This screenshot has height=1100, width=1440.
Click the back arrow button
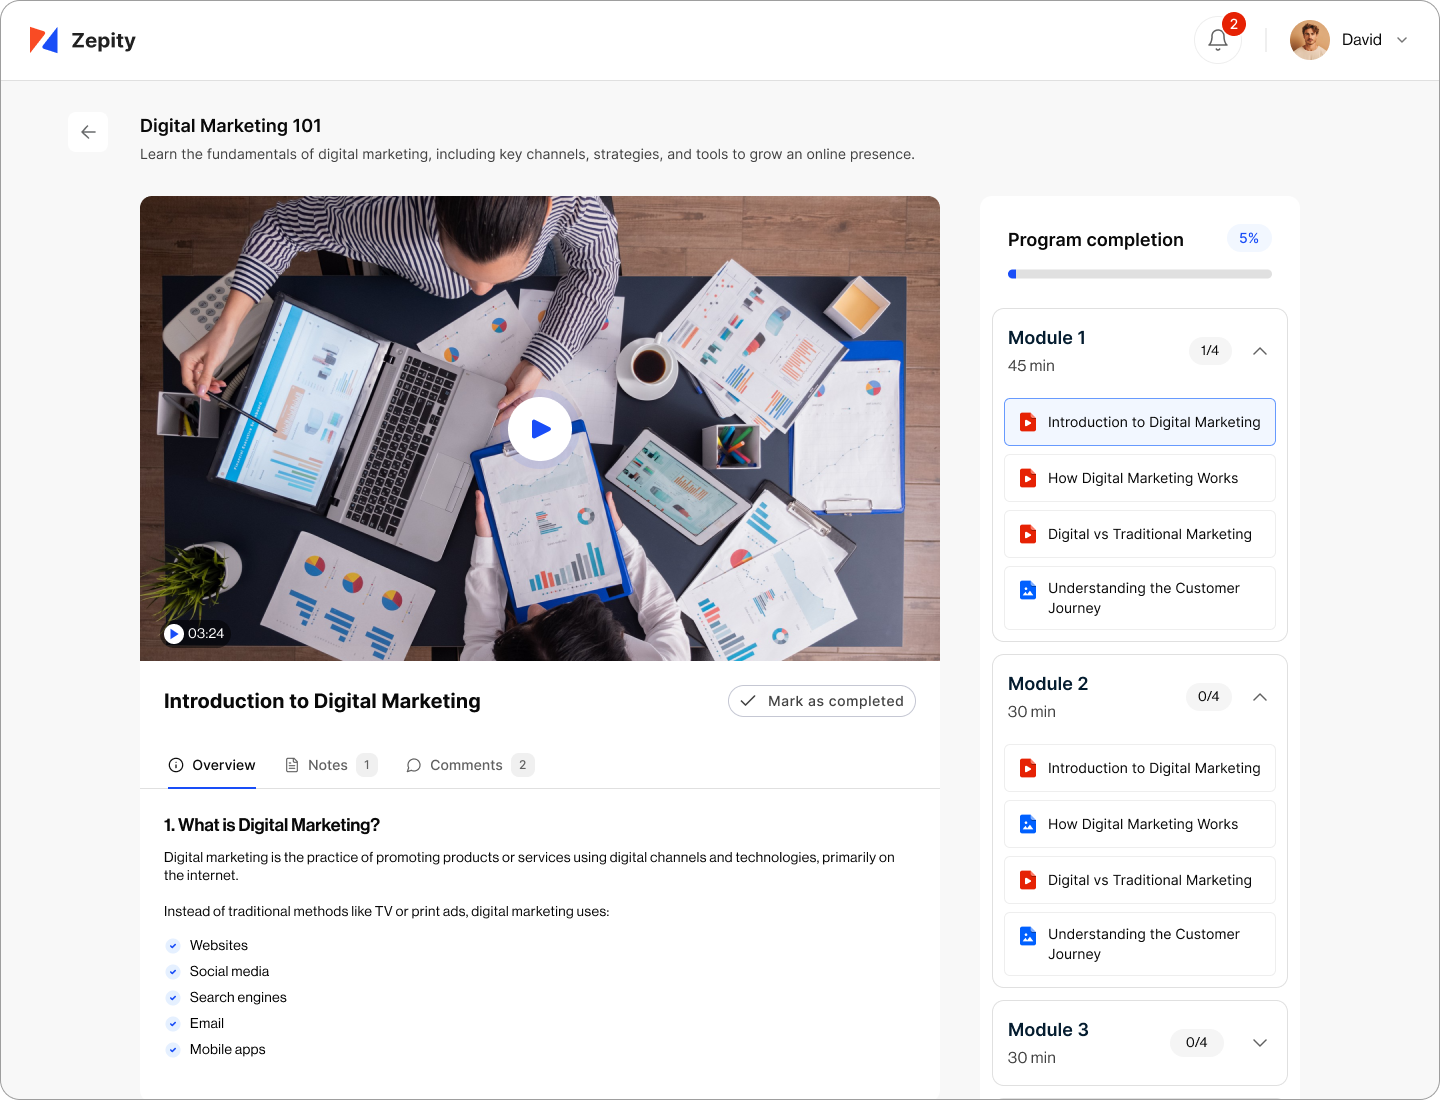coord(88,132)
